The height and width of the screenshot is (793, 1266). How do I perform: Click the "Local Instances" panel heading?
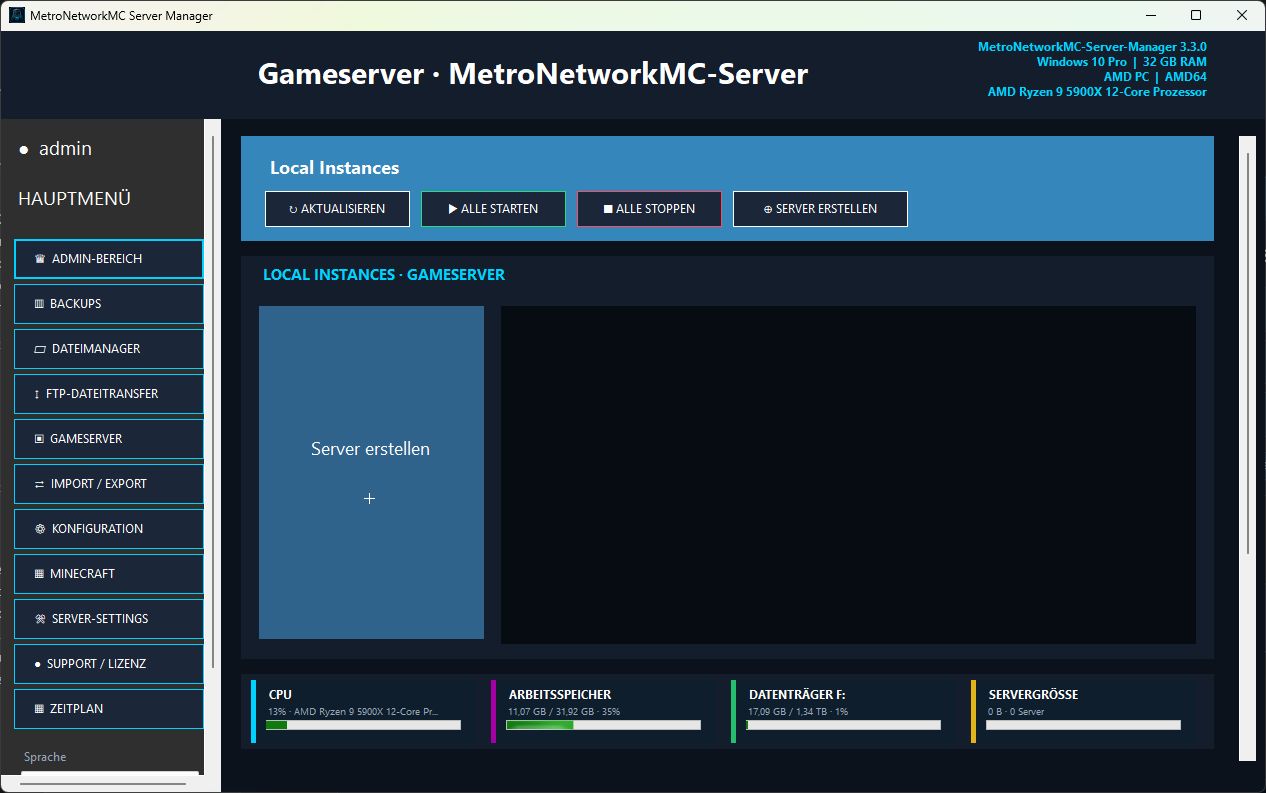click(x=334, y=168)
